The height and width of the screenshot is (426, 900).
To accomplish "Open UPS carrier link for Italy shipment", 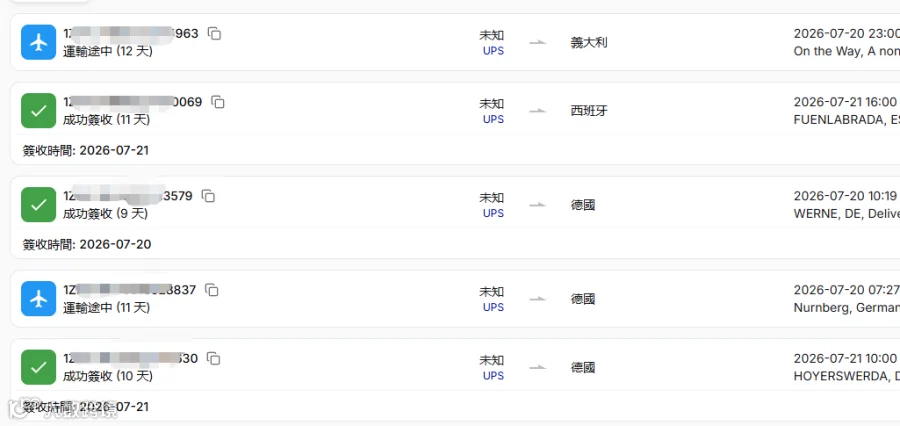I will (493, 51).
